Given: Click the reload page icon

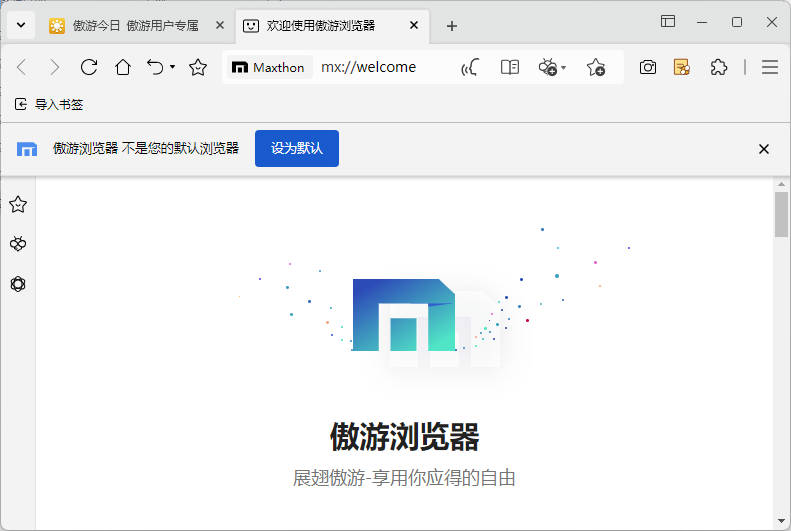Looking at the screenshot, I should point(89,67).
